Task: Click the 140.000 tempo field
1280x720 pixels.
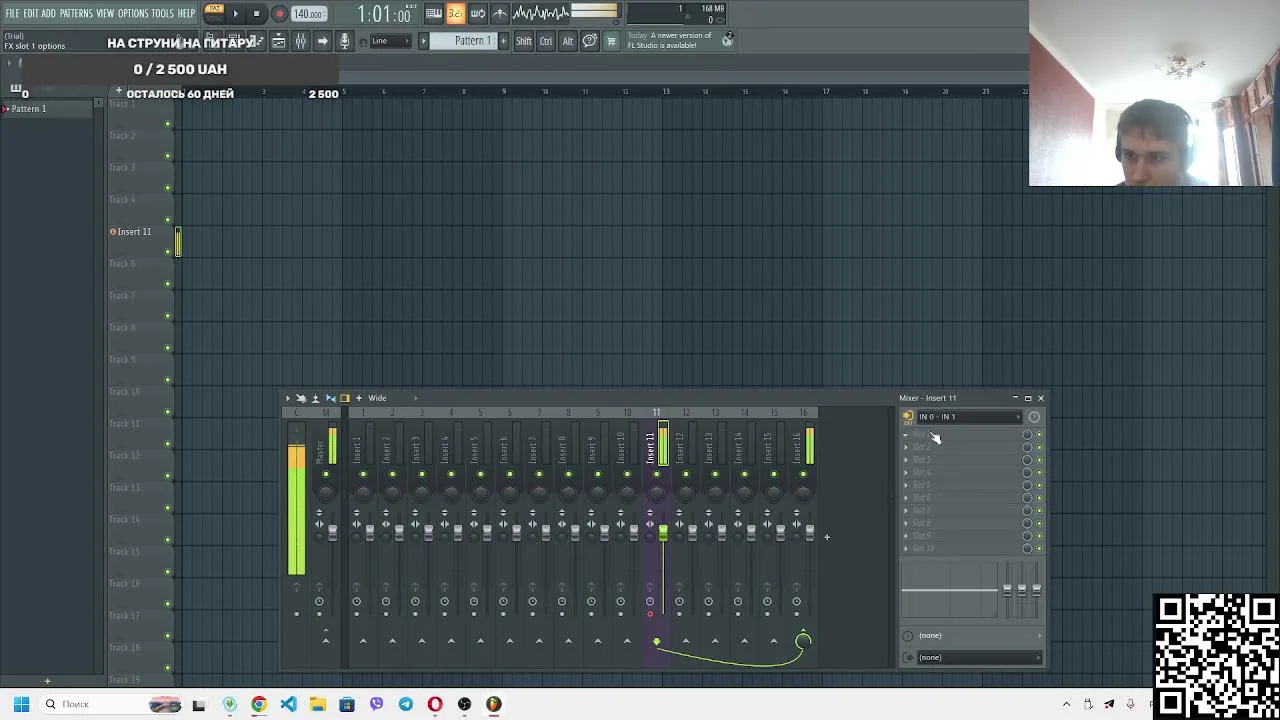Action: [308, 14]
